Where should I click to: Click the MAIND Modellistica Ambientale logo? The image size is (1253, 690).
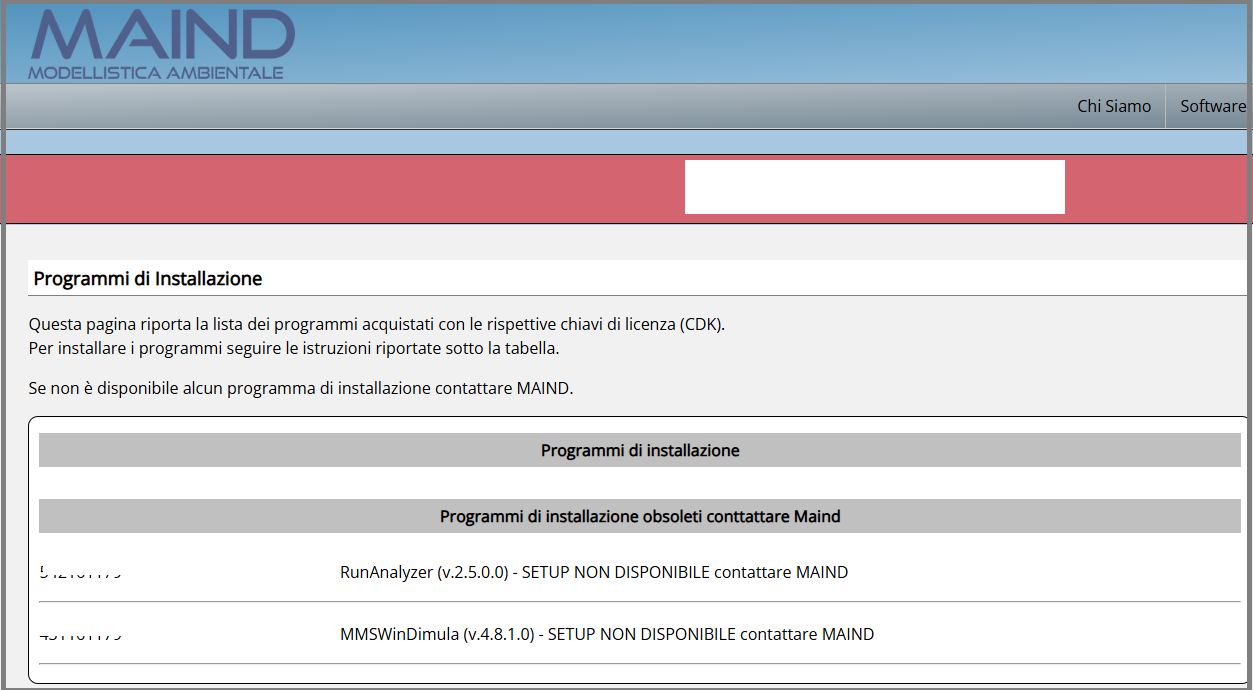point(162,45)
